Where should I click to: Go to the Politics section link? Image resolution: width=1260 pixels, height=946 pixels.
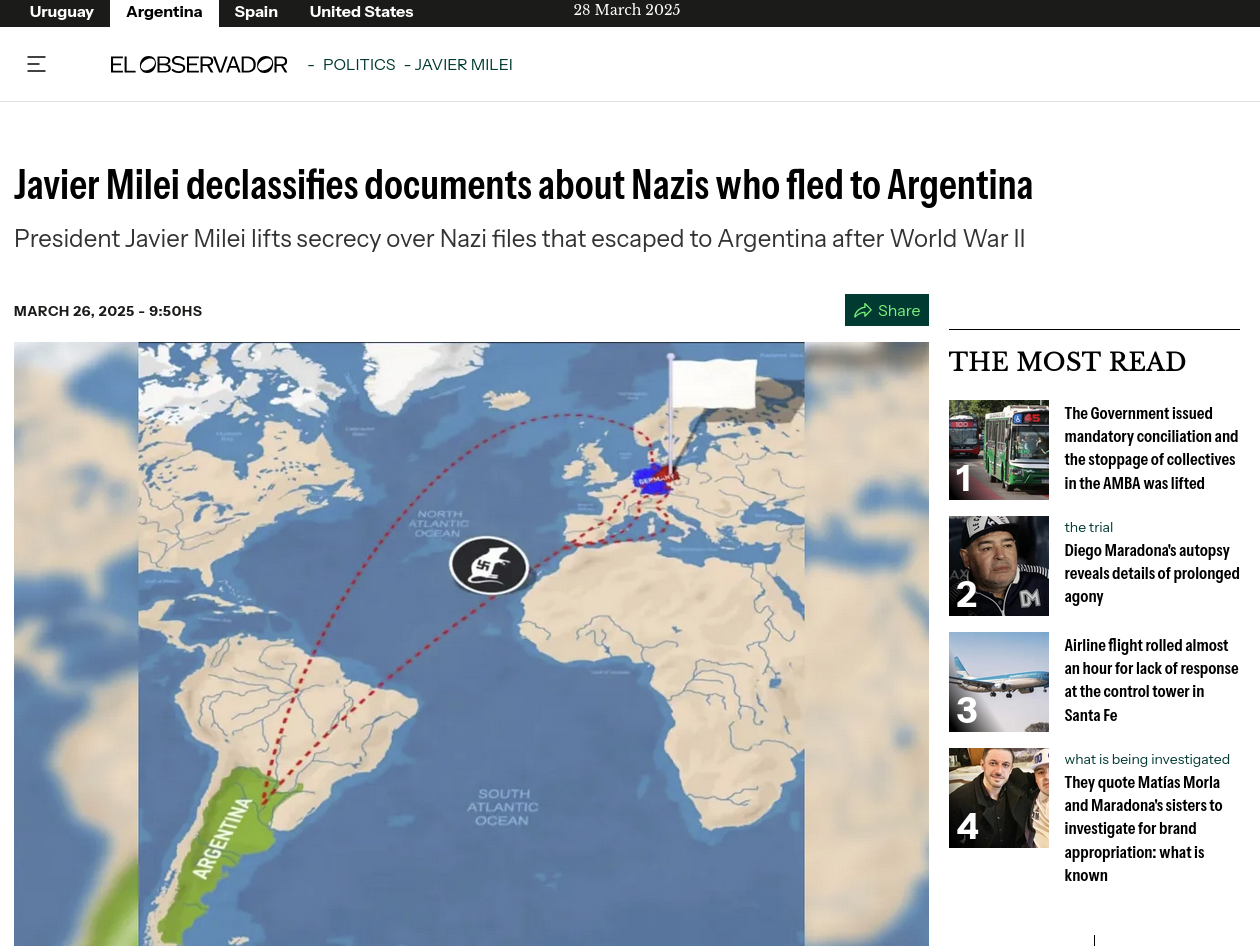point(359,65)
